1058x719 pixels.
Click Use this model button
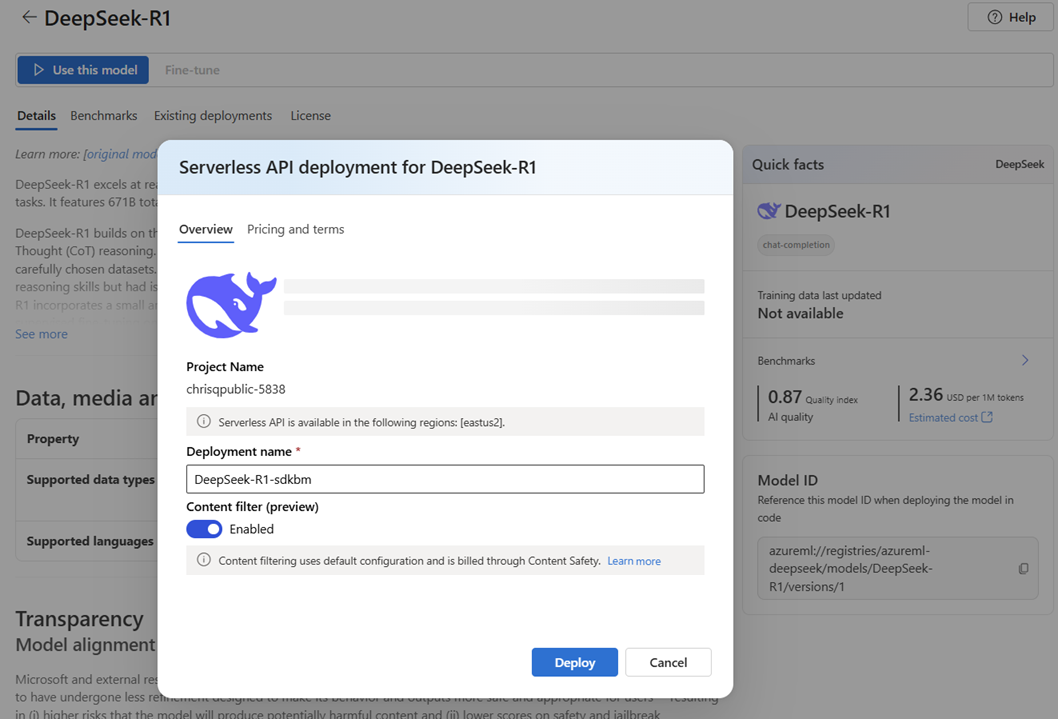(83, 70)
